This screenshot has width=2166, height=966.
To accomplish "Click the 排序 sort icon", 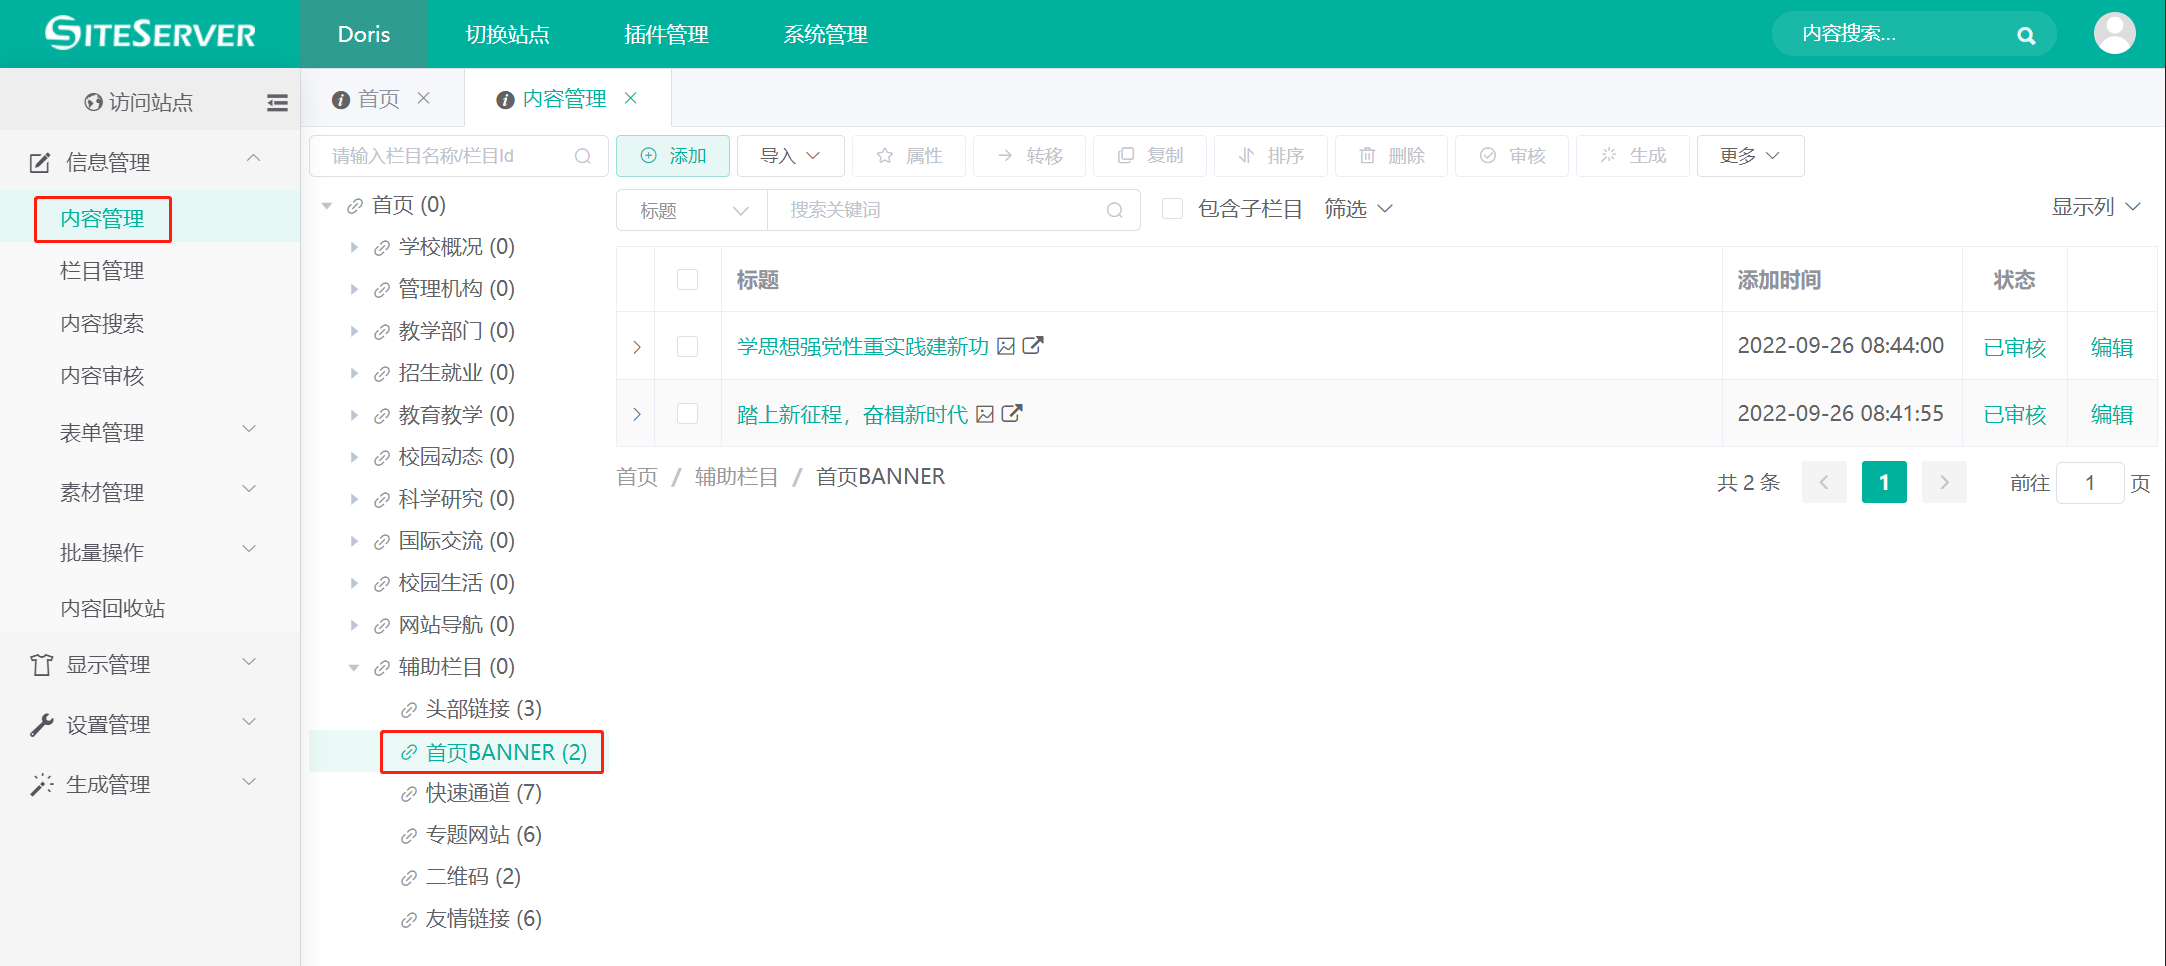I will click(x=1246, y=156).
